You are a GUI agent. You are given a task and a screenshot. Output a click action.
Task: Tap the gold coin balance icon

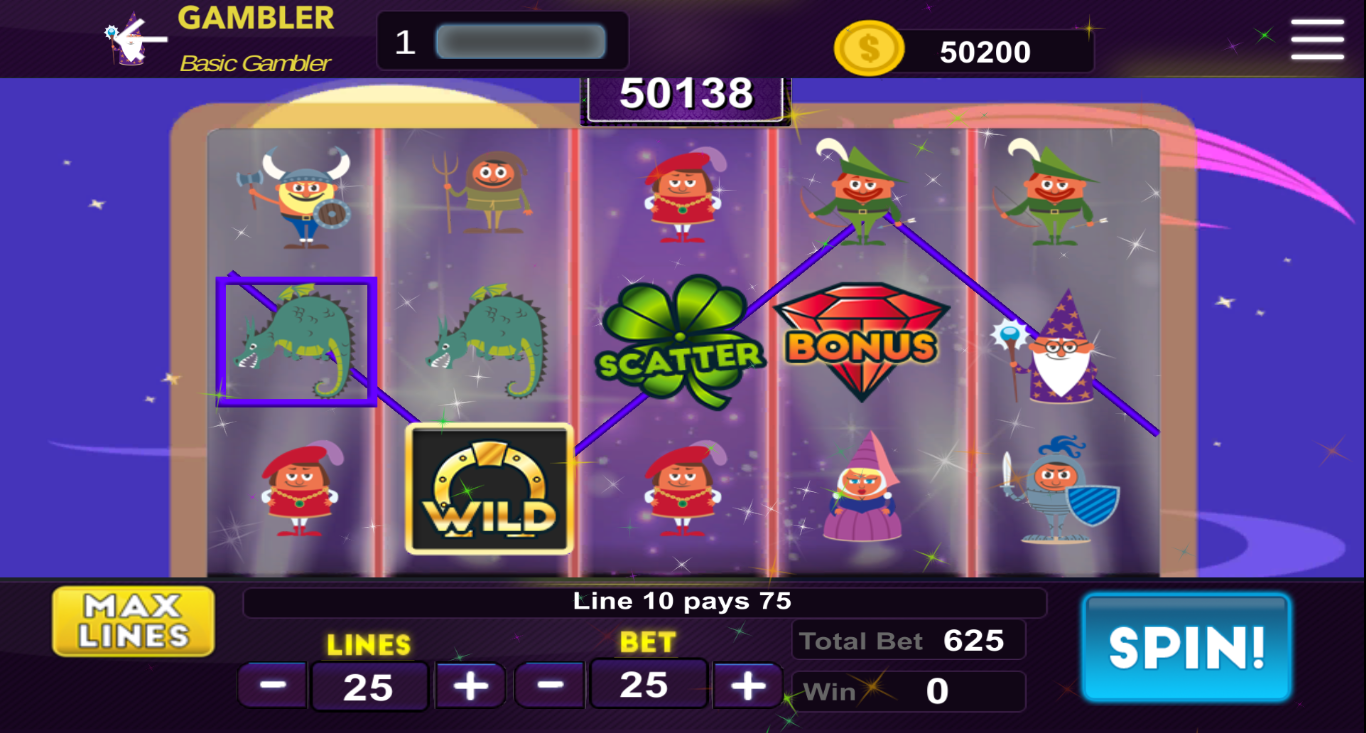point(869,49)
